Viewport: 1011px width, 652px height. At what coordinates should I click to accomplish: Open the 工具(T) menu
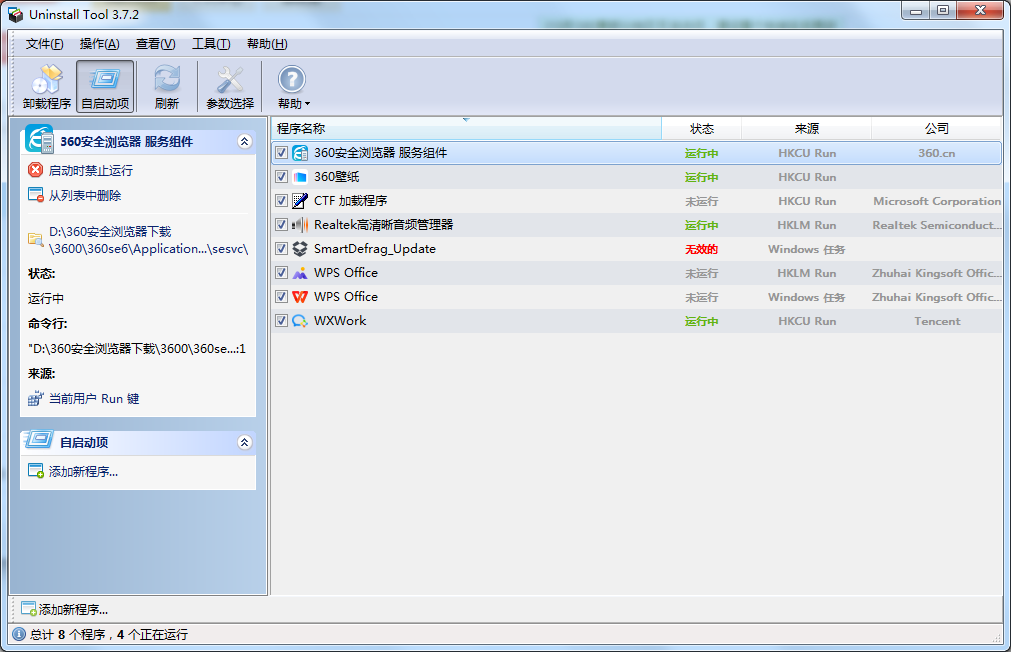(211, 44)
